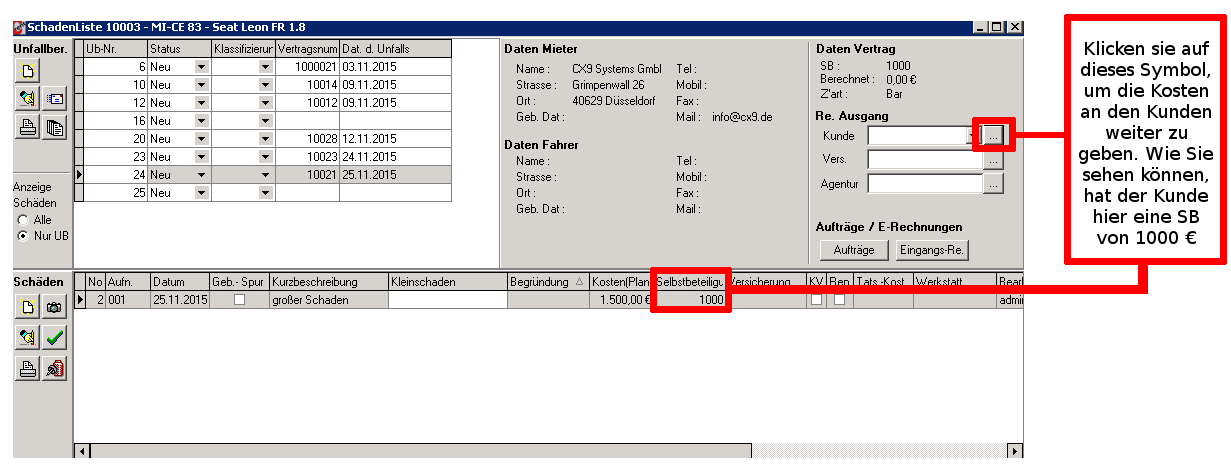Toggle the Geb.-Spur checkbox in damage row
The image size is (1231, 465).
pos(238,299)
